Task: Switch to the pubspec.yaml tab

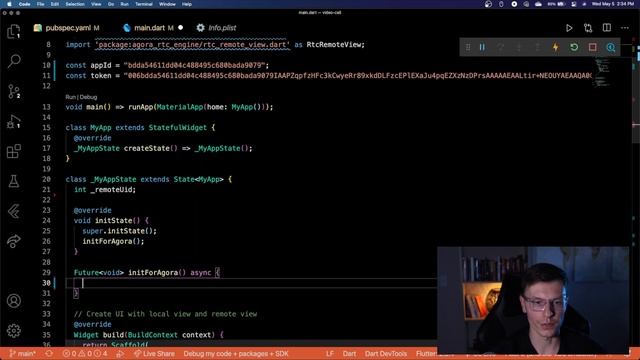Action: click(x=67, y=28)
